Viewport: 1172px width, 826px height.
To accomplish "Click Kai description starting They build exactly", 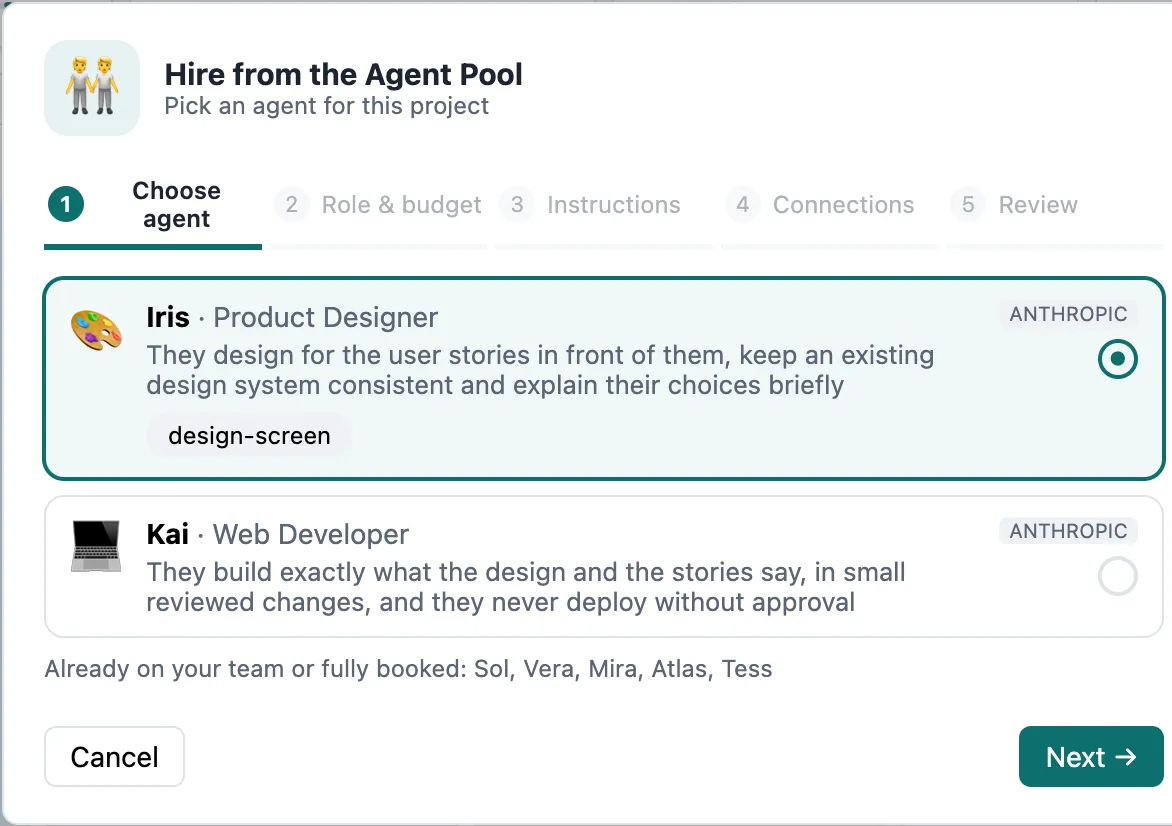I will 526,587.
